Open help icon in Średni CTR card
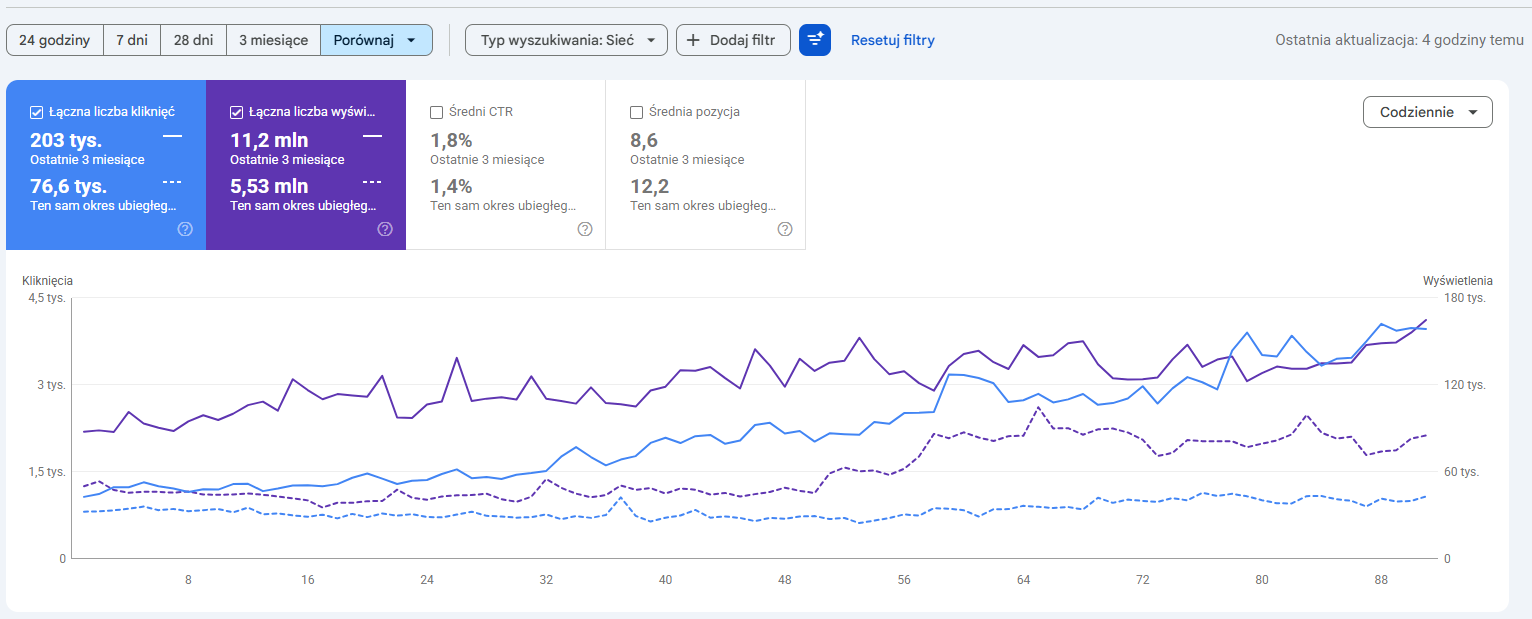This screenshot has width=1532, height=619. [585, 229]
